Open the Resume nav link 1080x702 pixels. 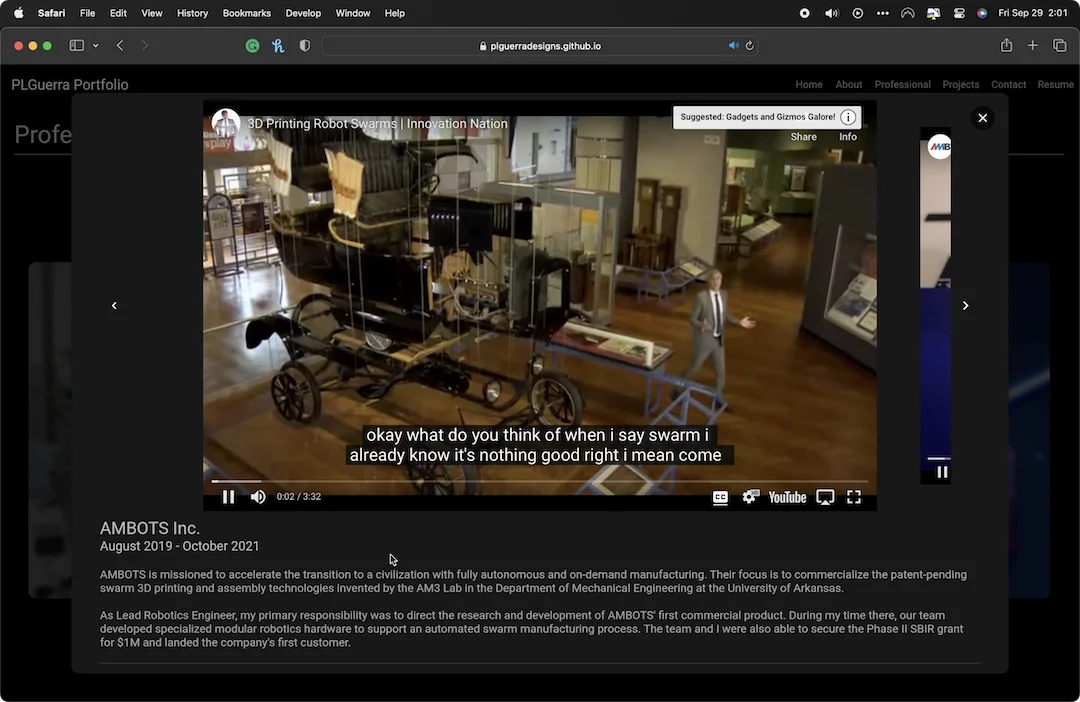[1055, 84]
